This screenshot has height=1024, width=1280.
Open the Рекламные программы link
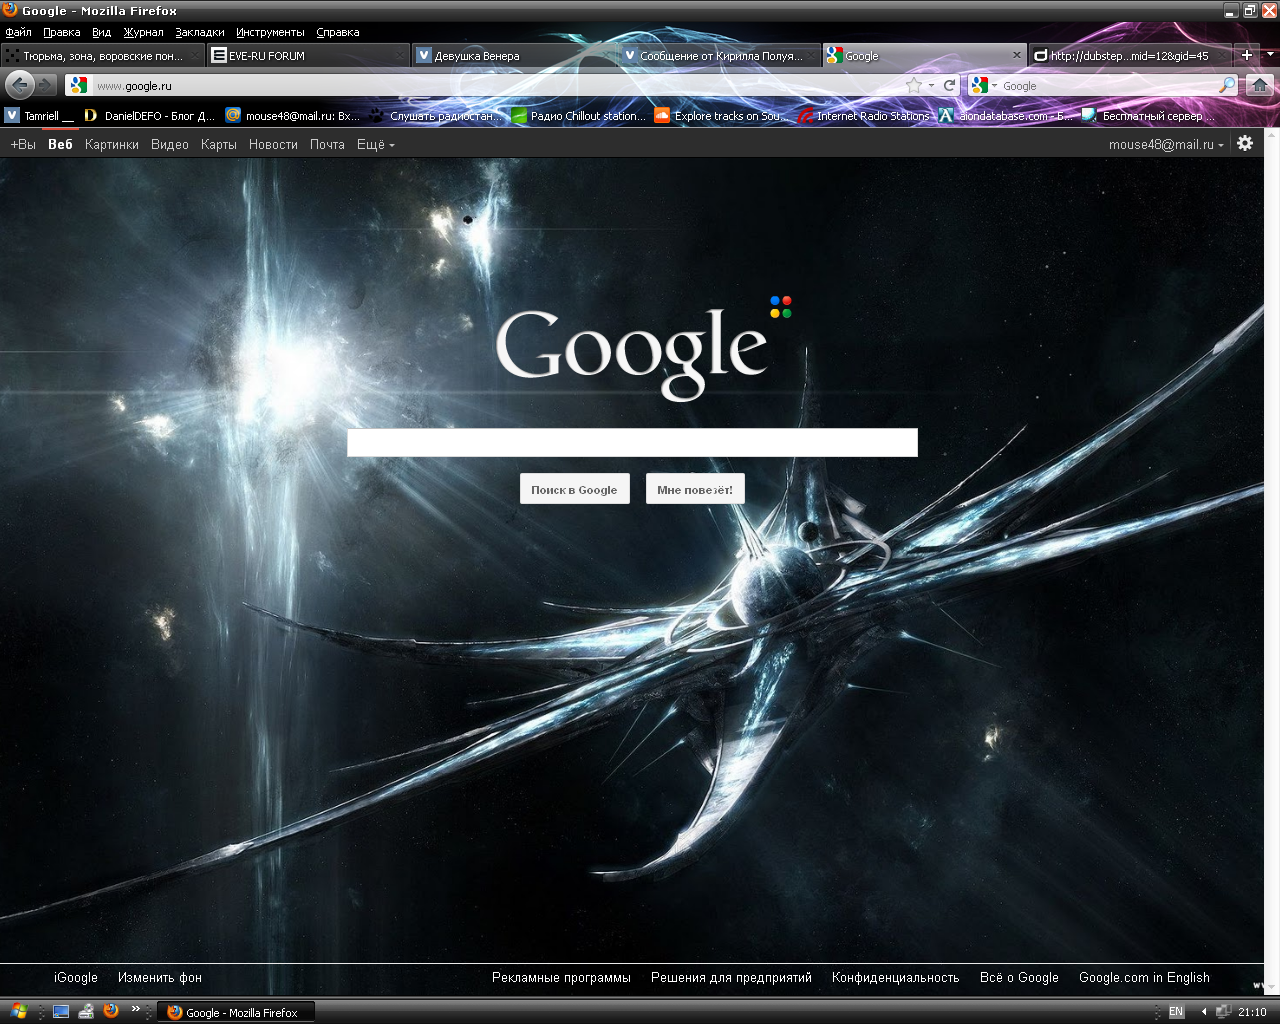click(561, 977)
